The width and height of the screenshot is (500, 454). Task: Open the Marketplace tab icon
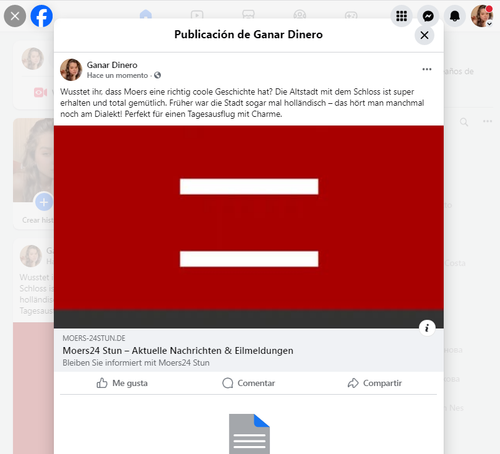click(248, 15)
